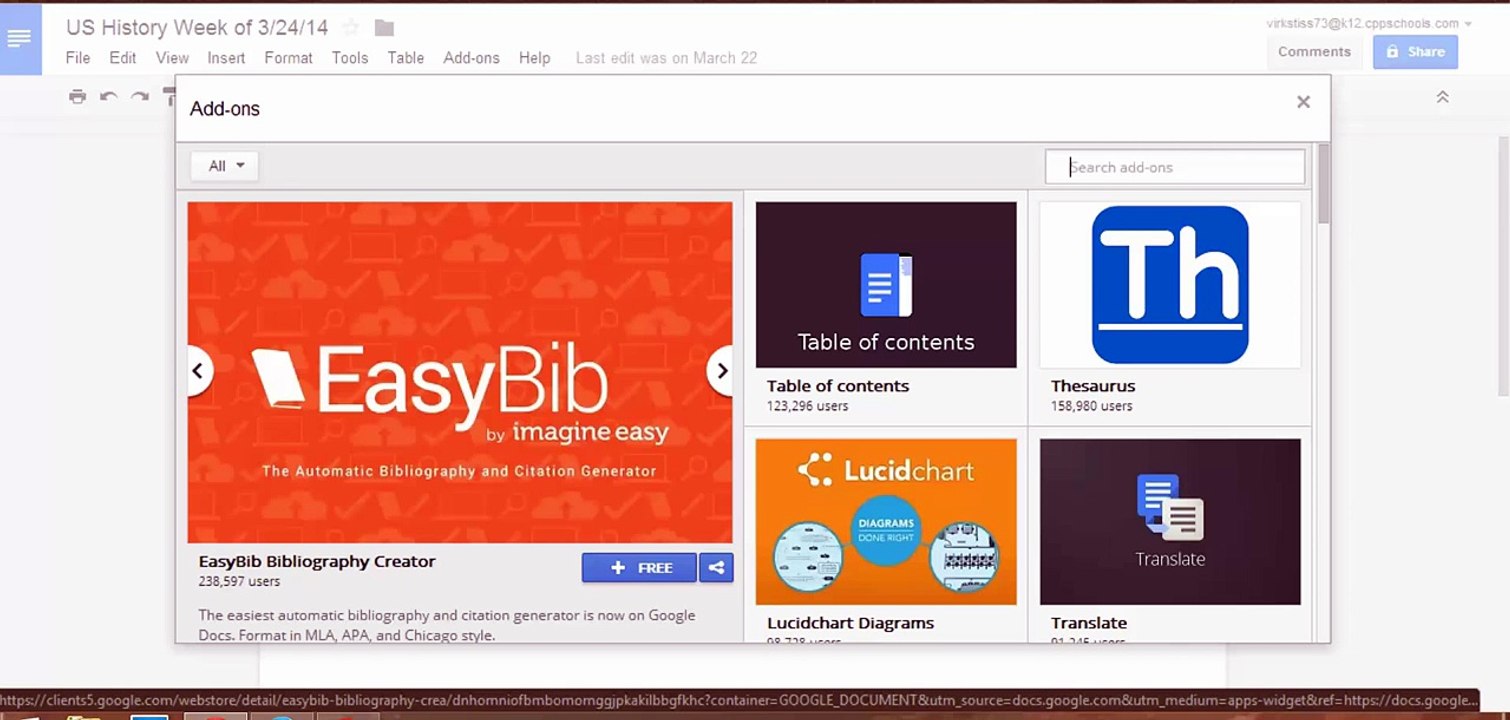
Task: Open the Help menu
Action: [535, 58]
